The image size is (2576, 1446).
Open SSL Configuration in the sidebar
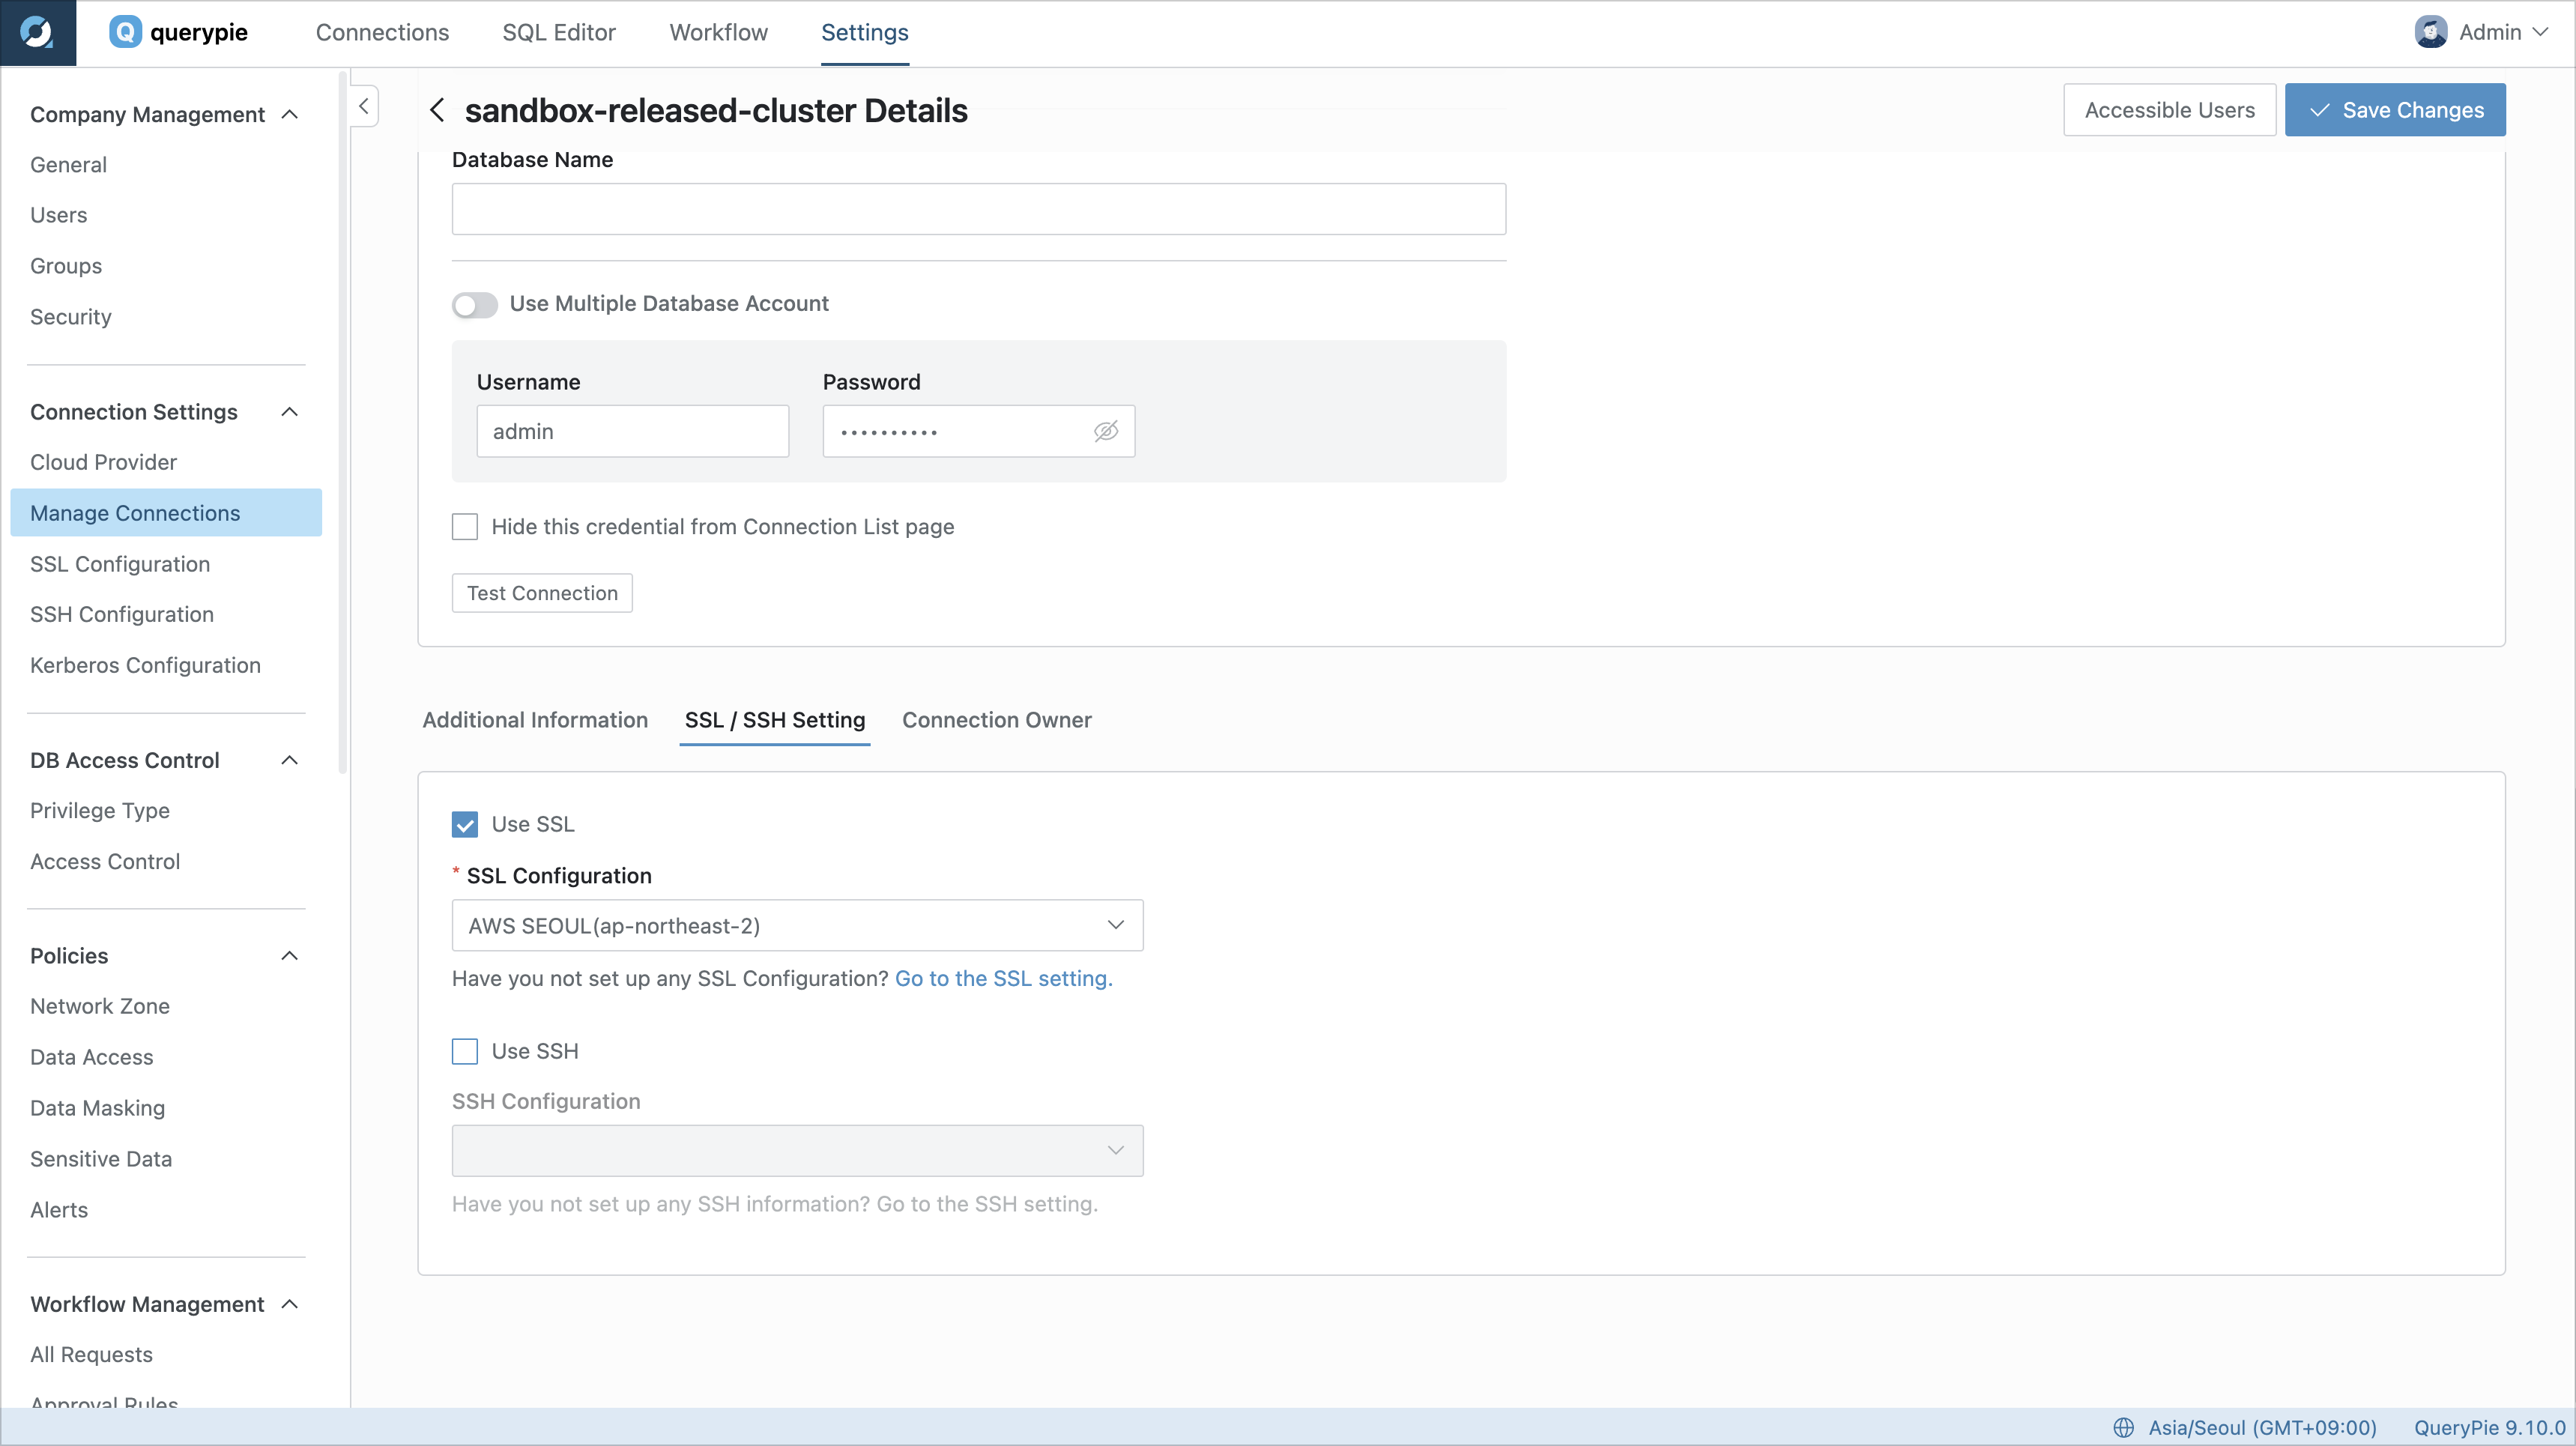click(x=120, y=563)
